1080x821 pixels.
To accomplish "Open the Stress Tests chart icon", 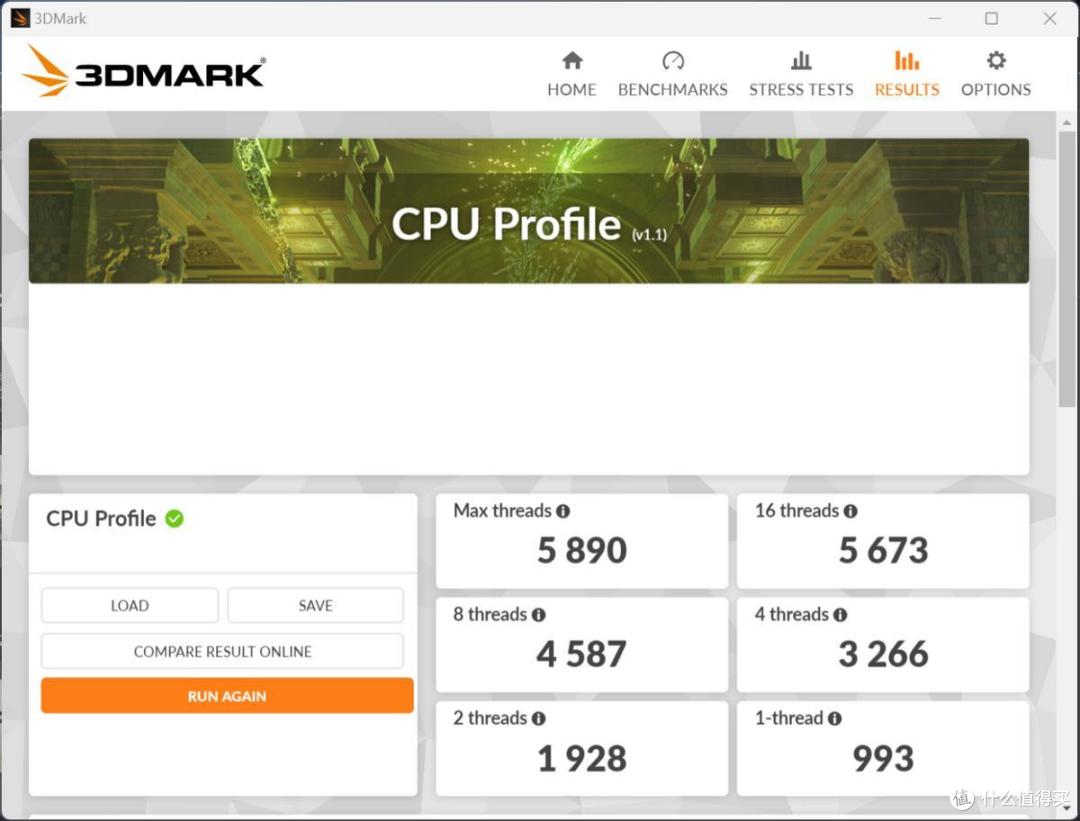I will 801,61.
